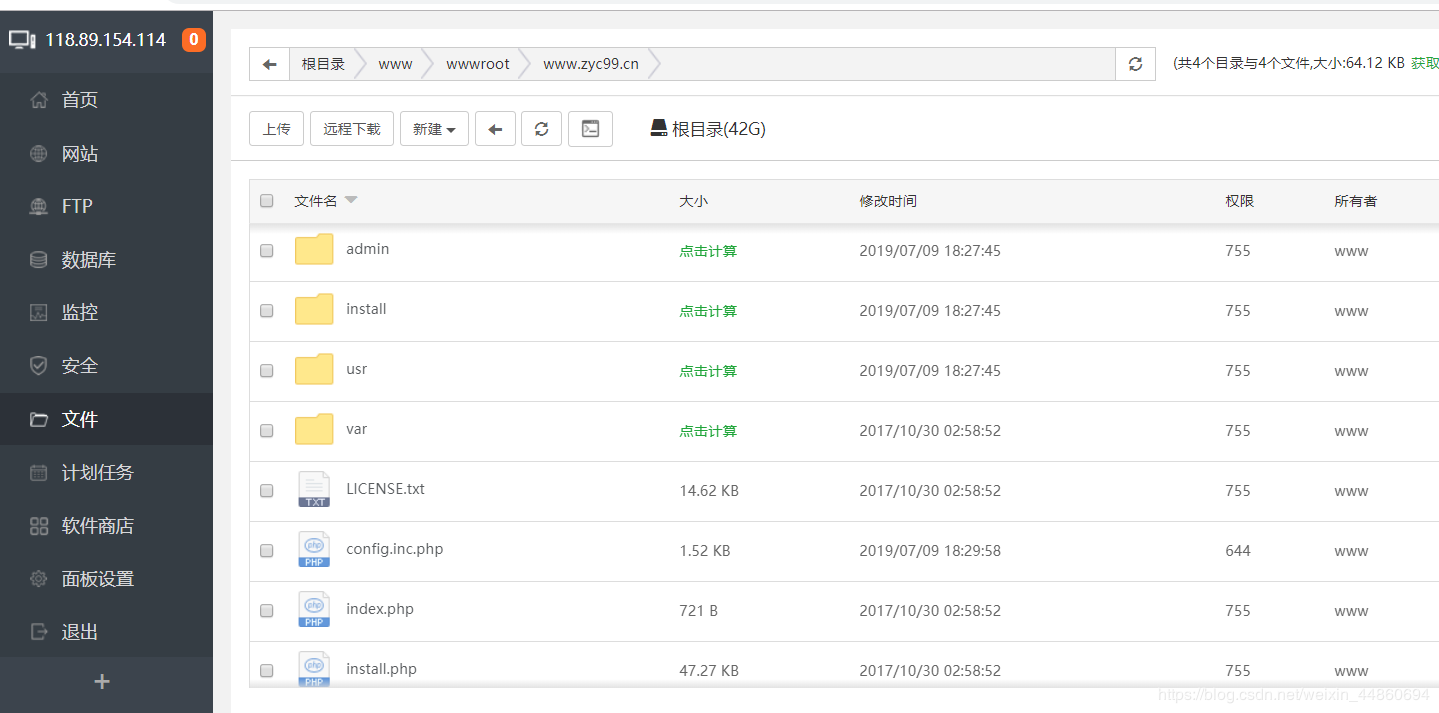Check the box for install.php
The width and height of the screenshot is (1439, 713).
pyautogui.click(x=267, y=671)
